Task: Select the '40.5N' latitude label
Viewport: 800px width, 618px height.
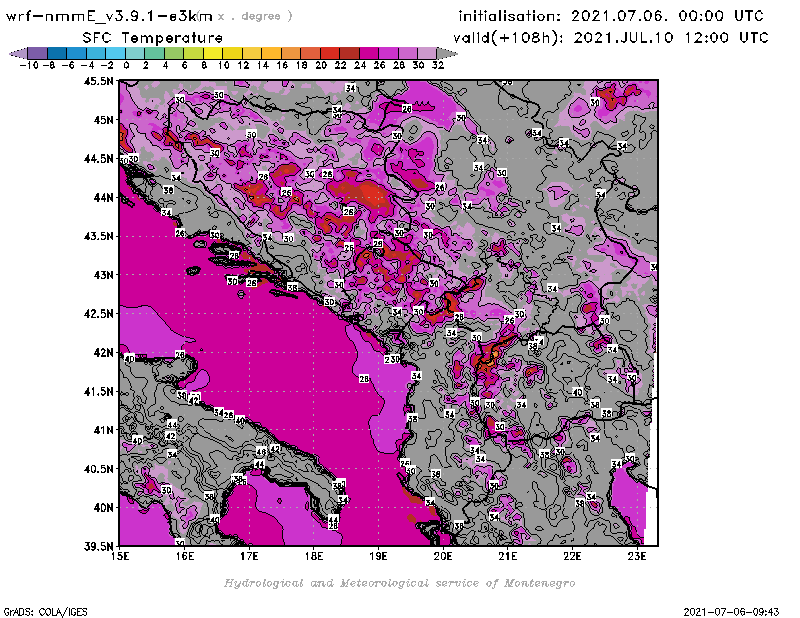Action: coord(99,469)
